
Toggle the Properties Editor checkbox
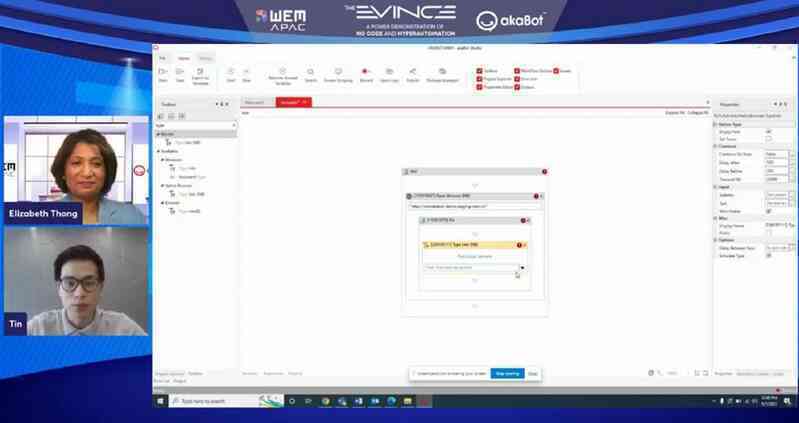479,87
